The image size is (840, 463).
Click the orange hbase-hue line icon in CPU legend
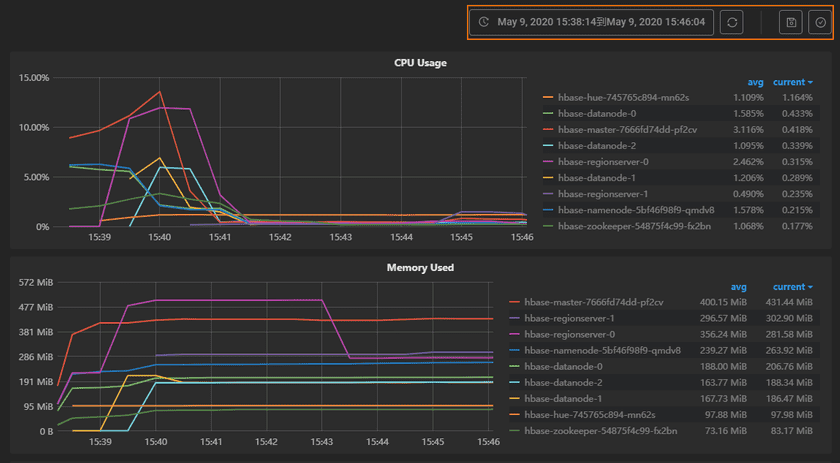pos(548,98)
